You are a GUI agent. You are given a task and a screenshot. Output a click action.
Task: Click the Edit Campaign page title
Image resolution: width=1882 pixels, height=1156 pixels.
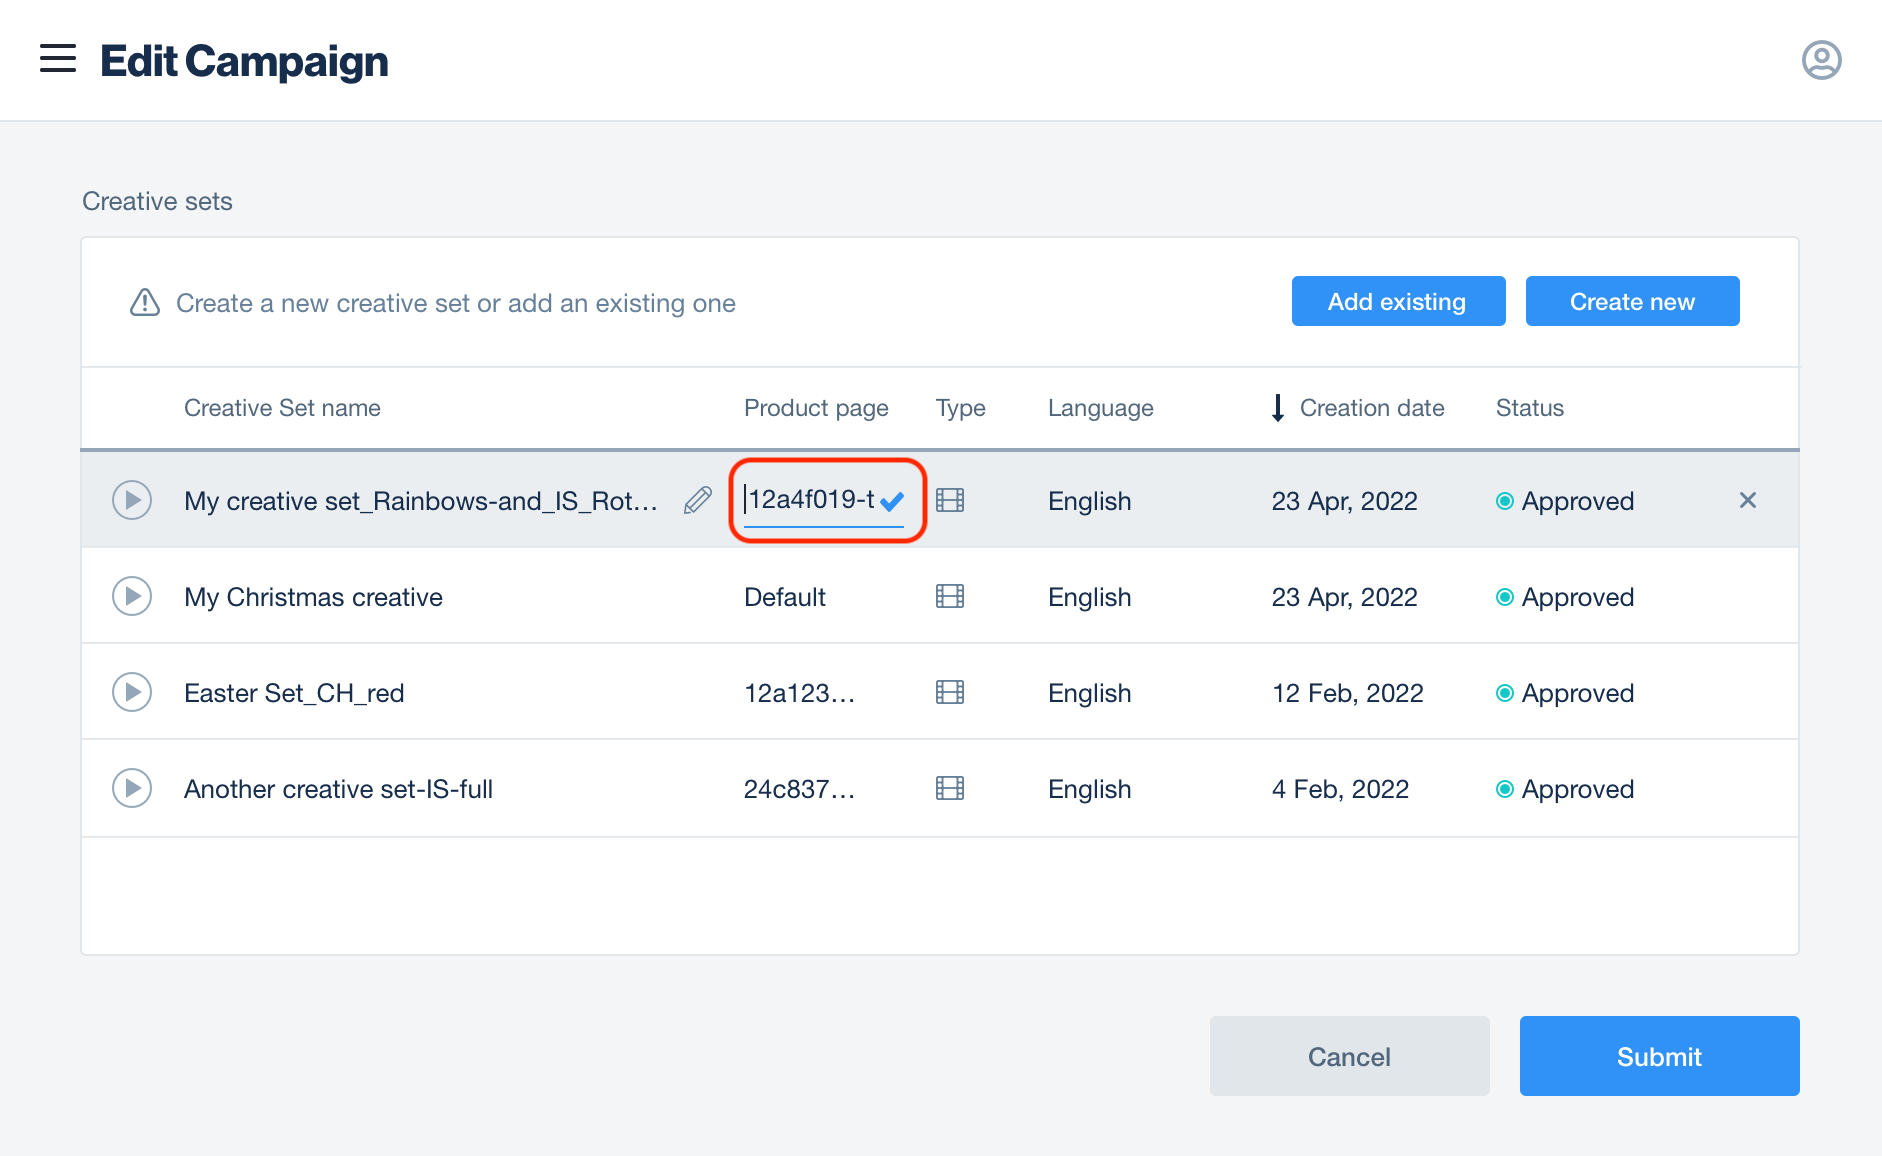244,61
